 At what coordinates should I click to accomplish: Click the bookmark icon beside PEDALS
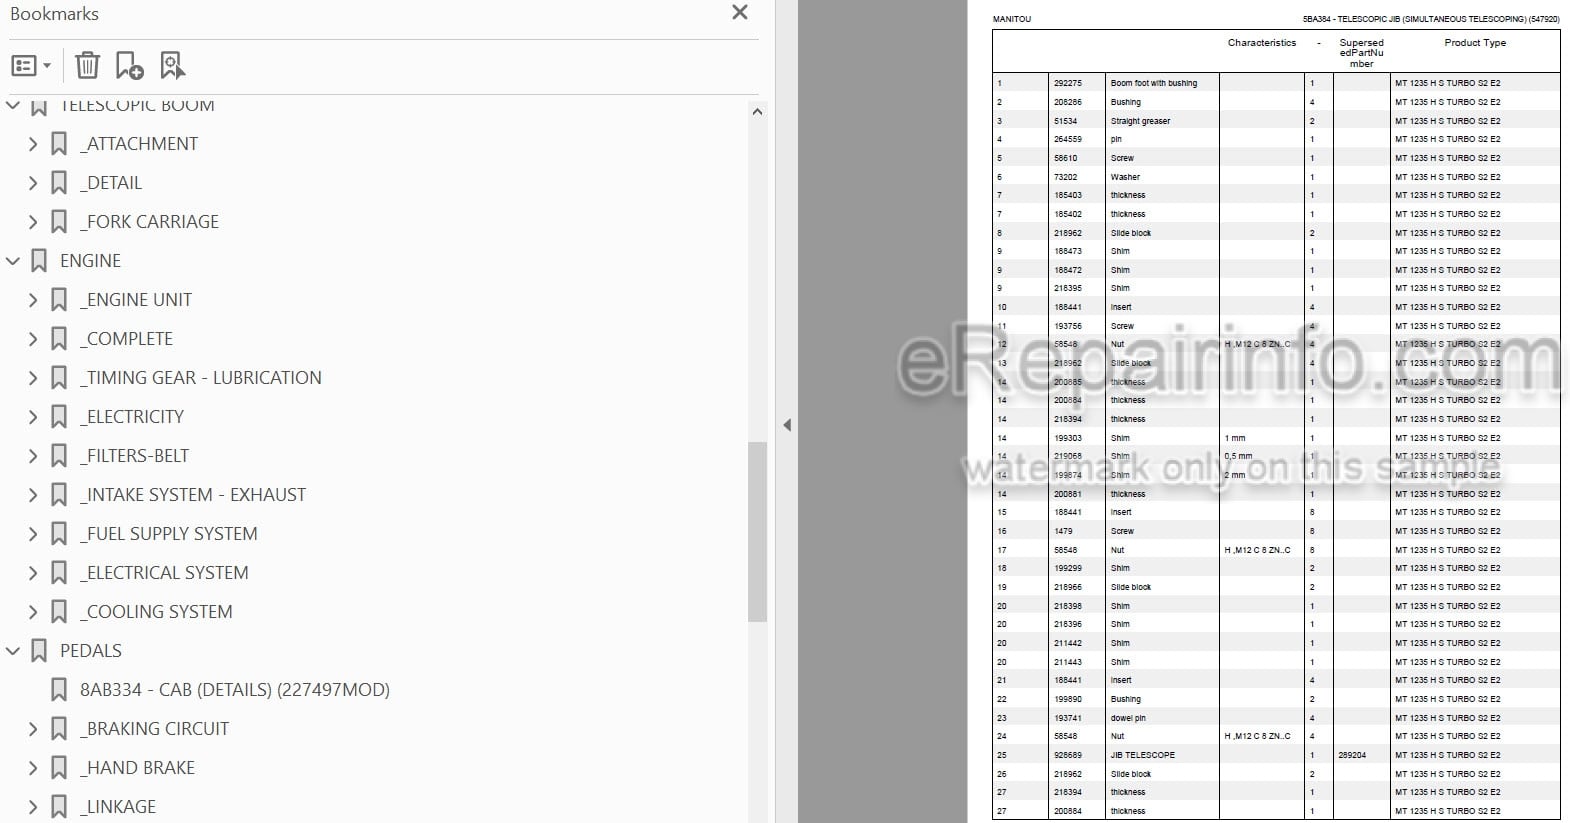(x=39, y=651)
